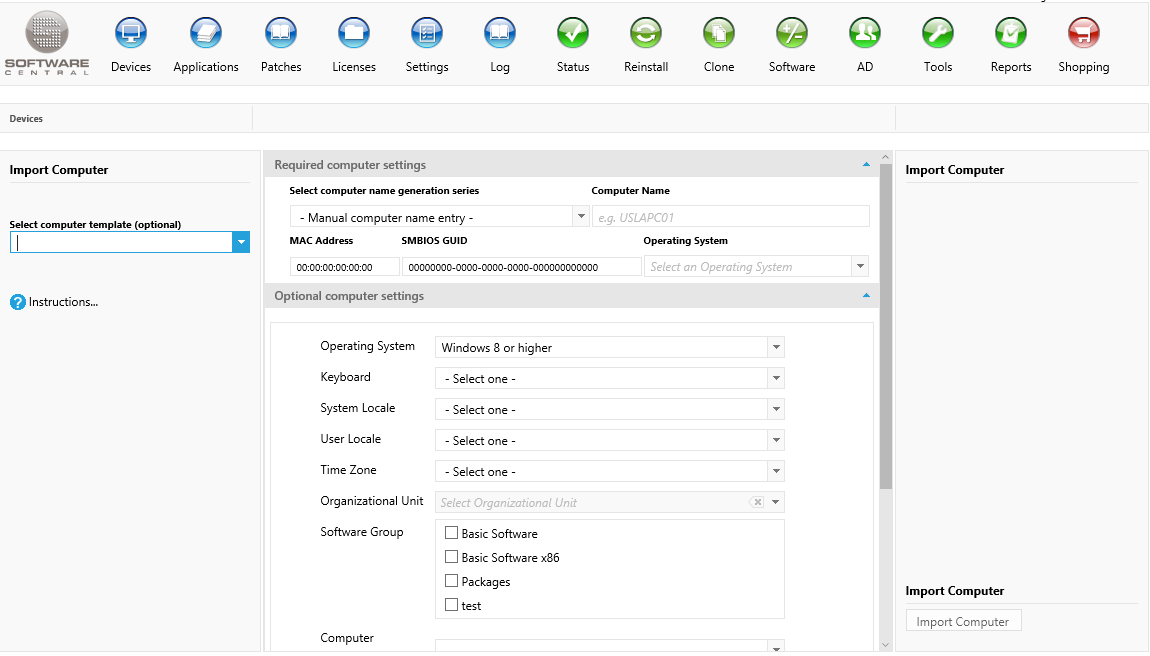
Task: Click the Computer Name input field
Action: (x=730, y=217)
